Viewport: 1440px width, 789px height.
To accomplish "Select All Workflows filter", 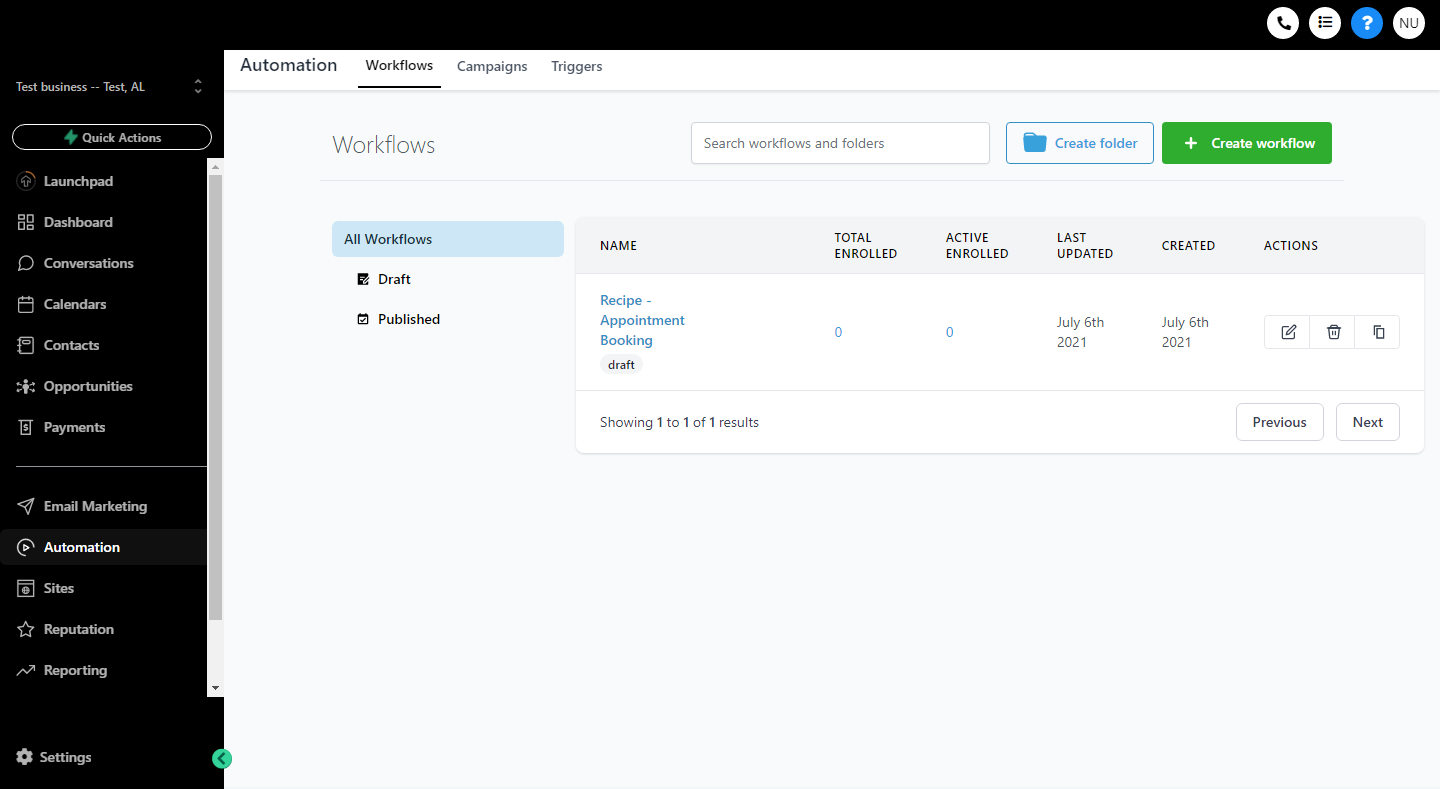I will click(x=448, y=239).
